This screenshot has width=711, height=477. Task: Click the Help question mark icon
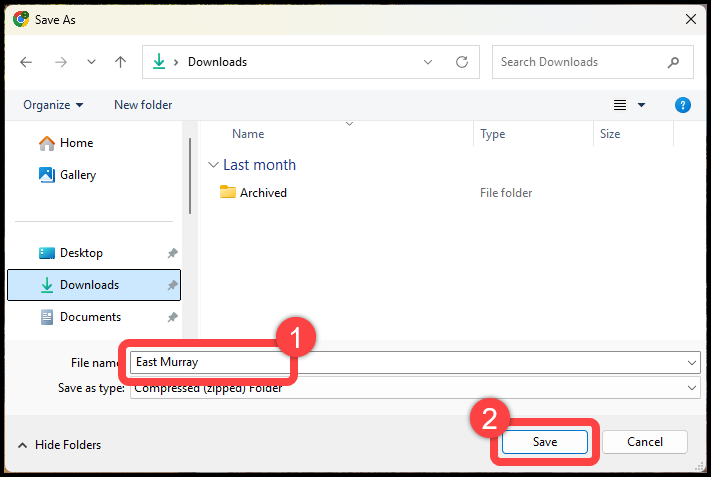(683, 105)
